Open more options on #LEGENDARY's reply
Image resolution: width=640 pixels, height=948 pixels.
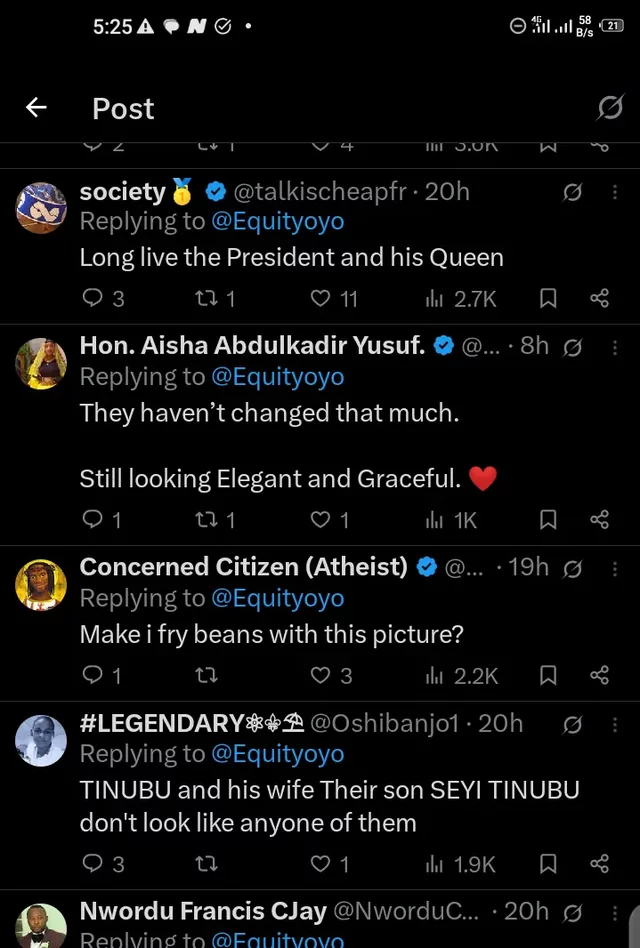click(615, 724)
